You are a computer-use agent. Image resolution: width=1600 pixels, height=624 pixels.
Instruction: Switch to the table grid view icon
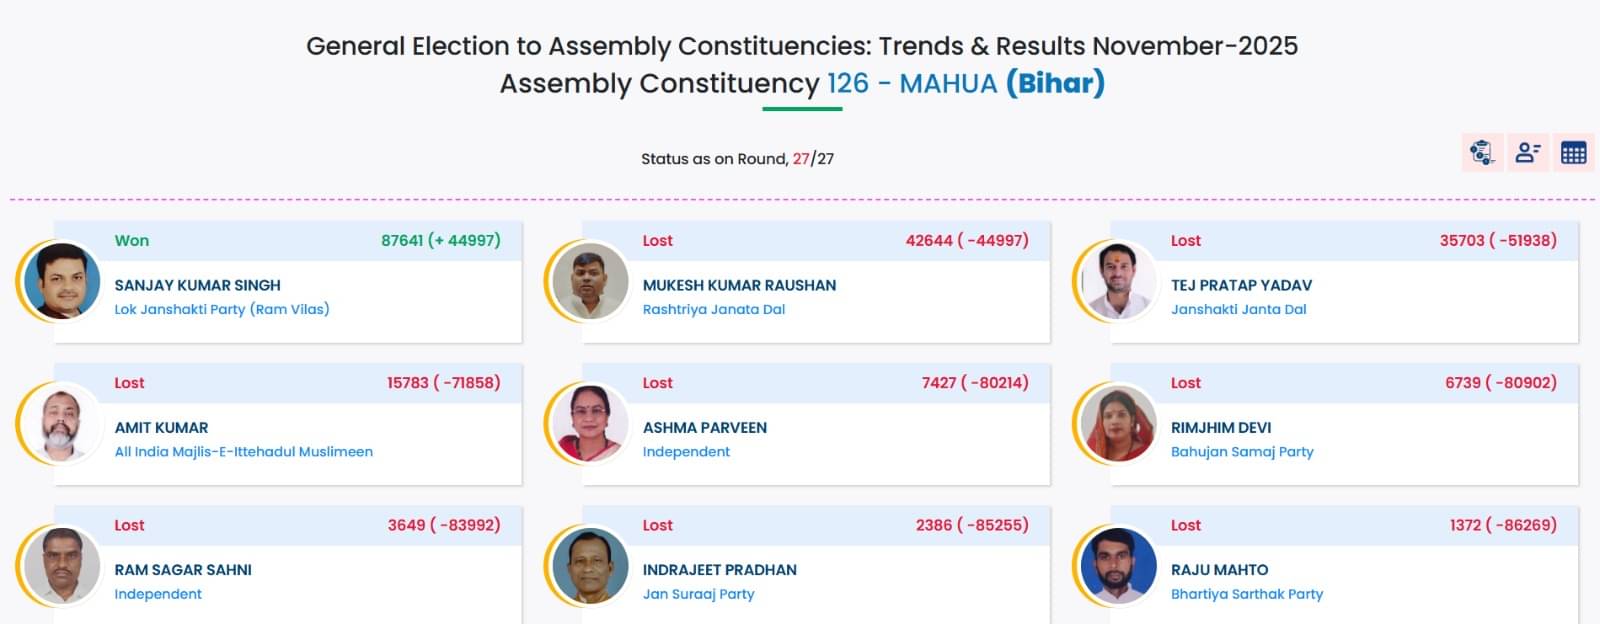pyautogui.click(x=1573, y=153)
